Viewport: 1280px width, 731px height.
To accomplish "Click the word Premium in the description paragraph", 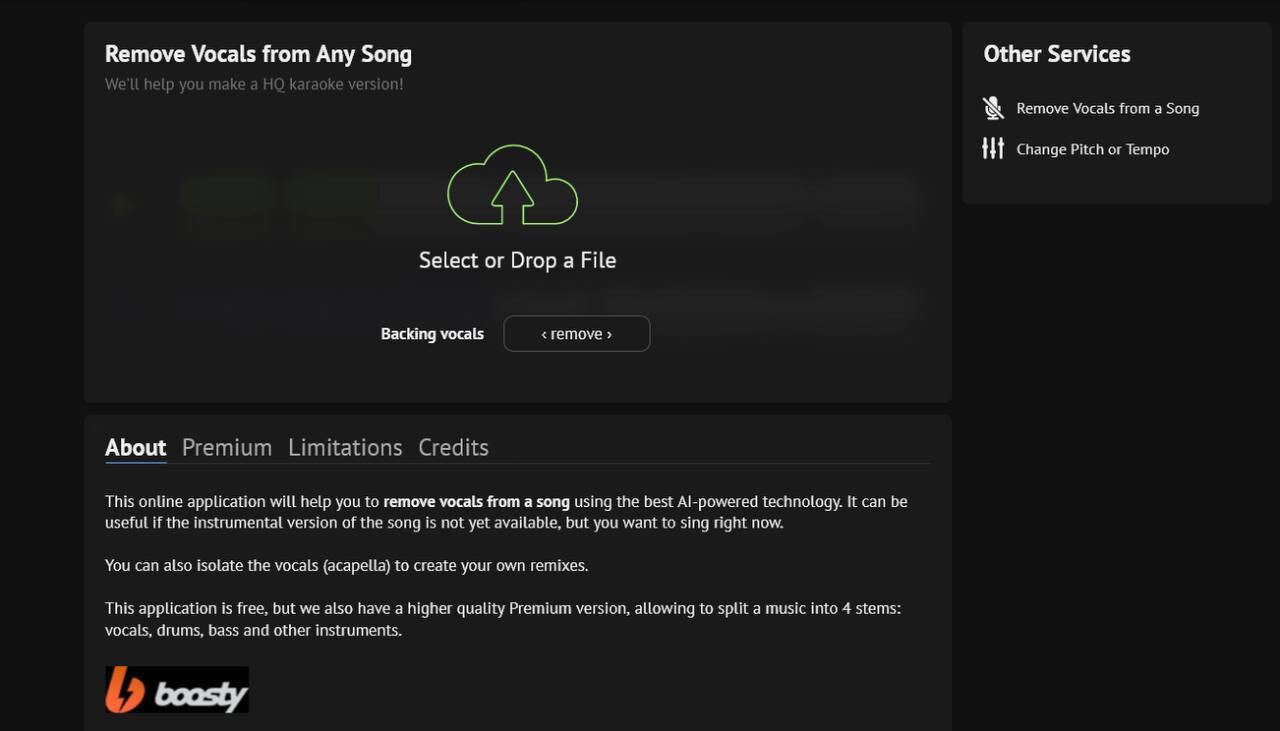I will click(540, 608).
